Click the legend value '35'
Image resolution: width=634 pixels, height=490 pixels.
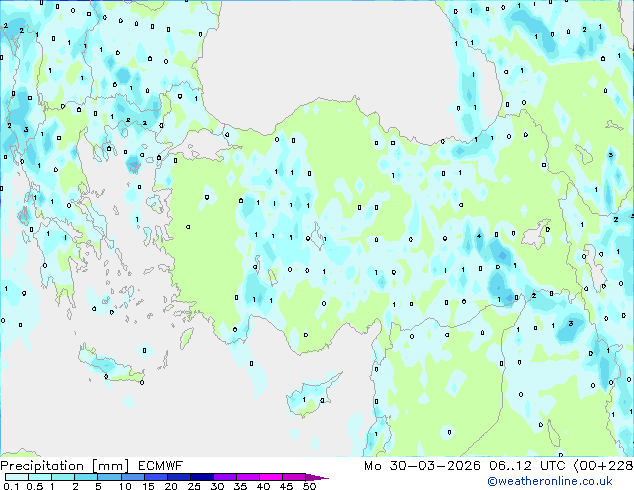coord(240,486)
